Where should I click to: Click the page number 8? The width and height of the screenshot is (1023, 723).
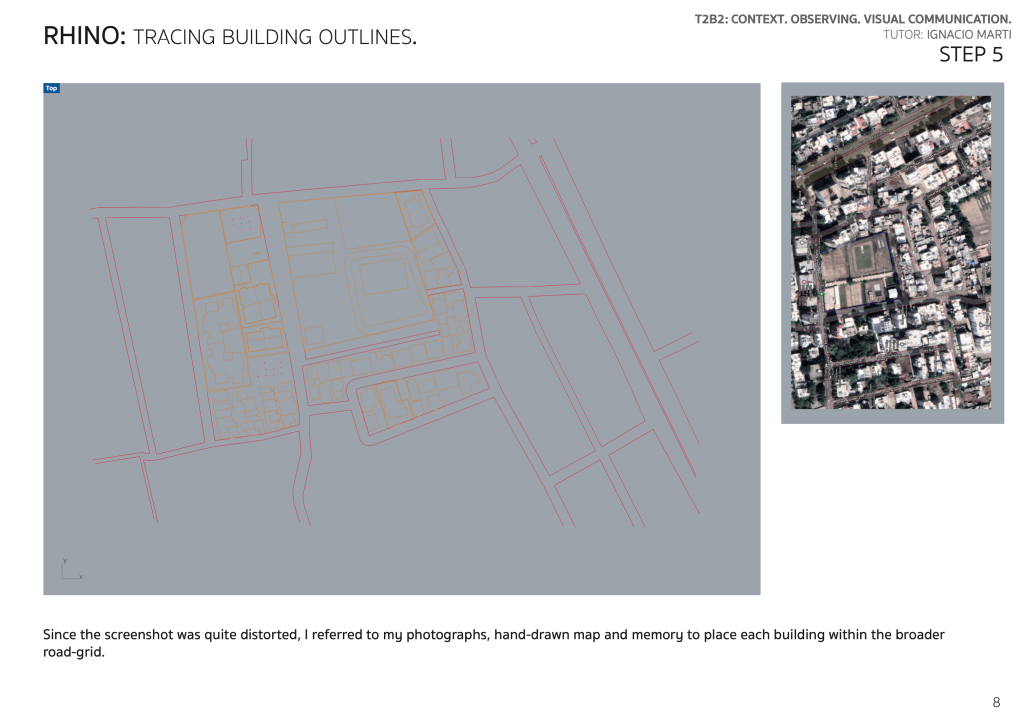click(x=995, y=702)
